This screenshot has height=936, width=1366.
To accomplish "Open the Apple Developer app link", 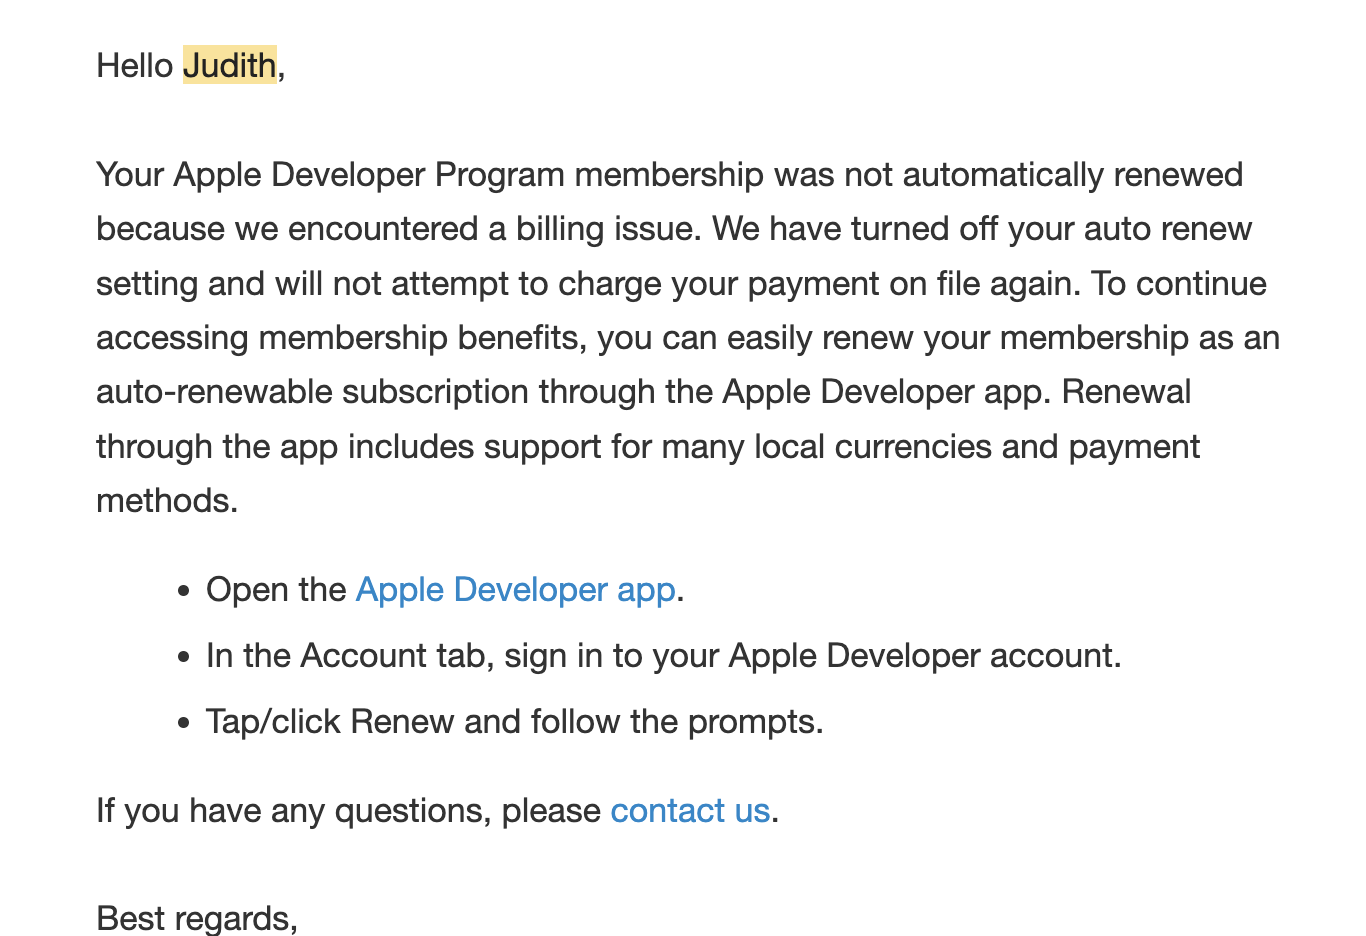I will (515, 590).
